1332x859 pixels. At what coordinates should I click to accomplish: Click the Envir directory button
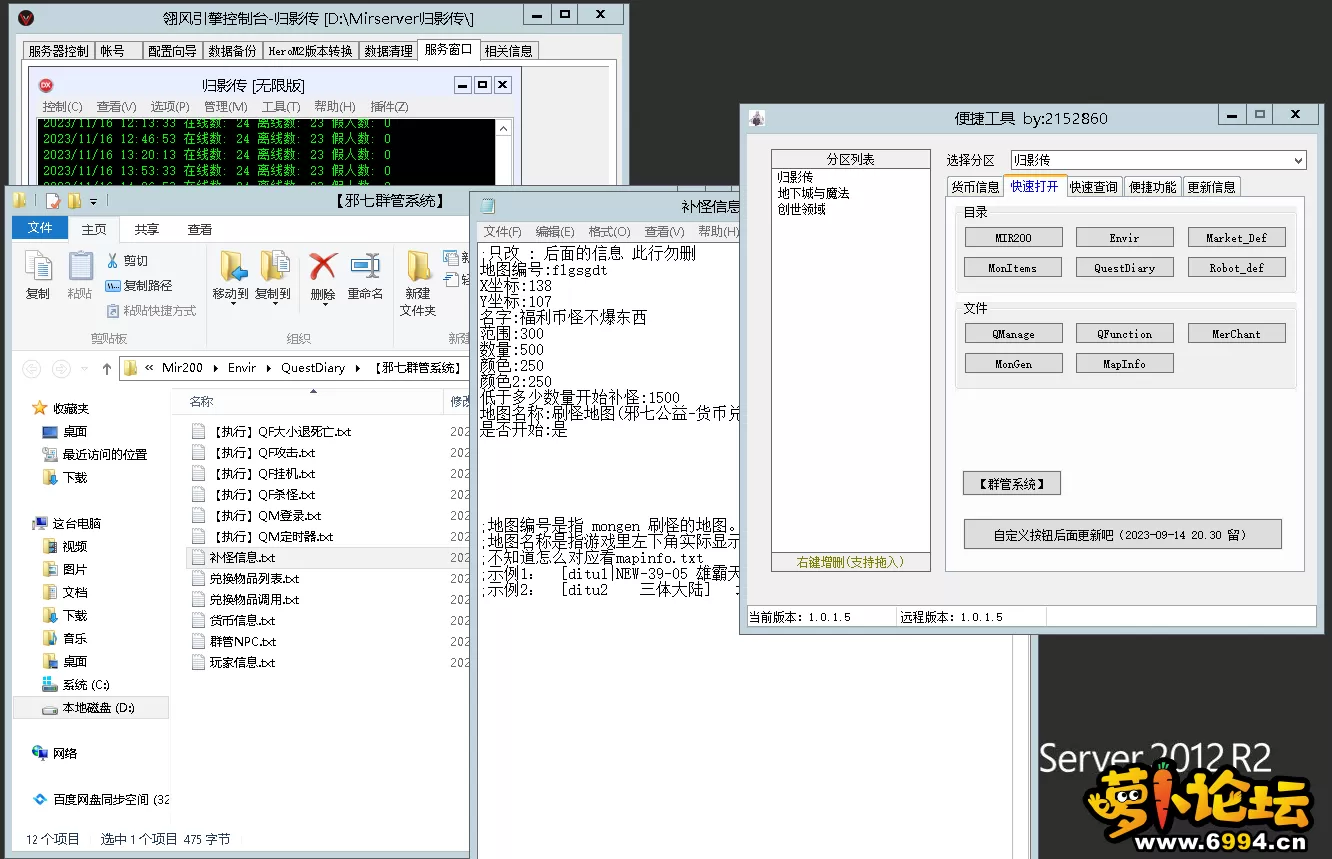[1124, 238]
